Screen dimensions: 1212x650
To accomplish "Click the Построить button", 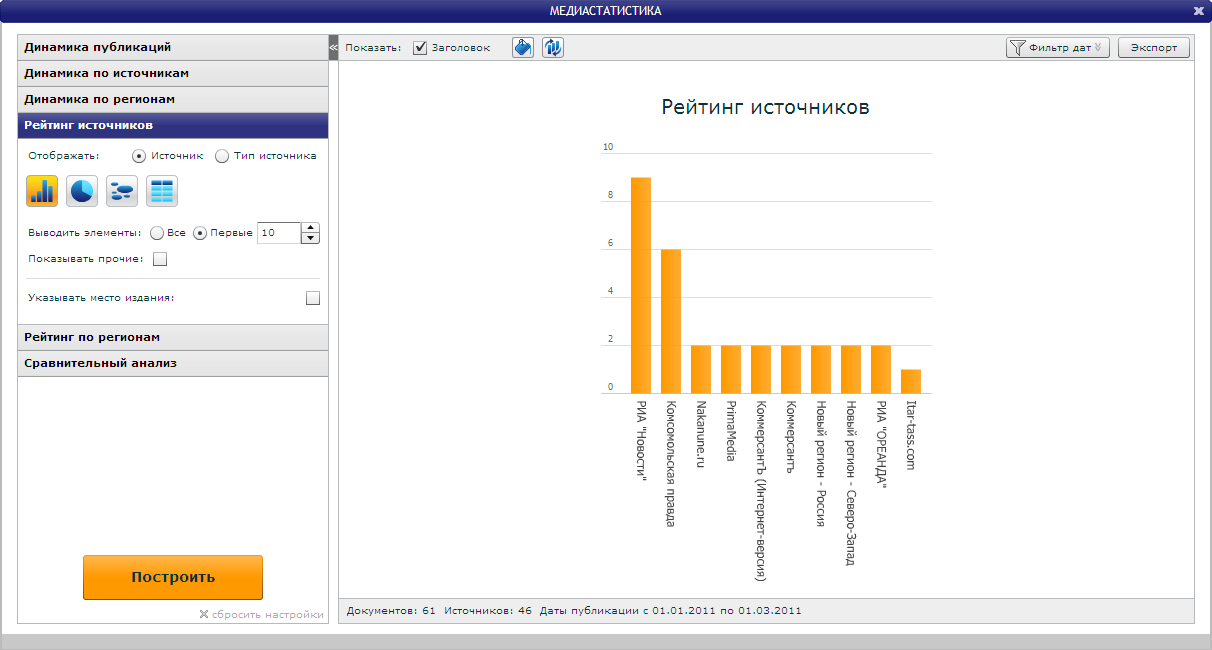I will coord(173,577).
